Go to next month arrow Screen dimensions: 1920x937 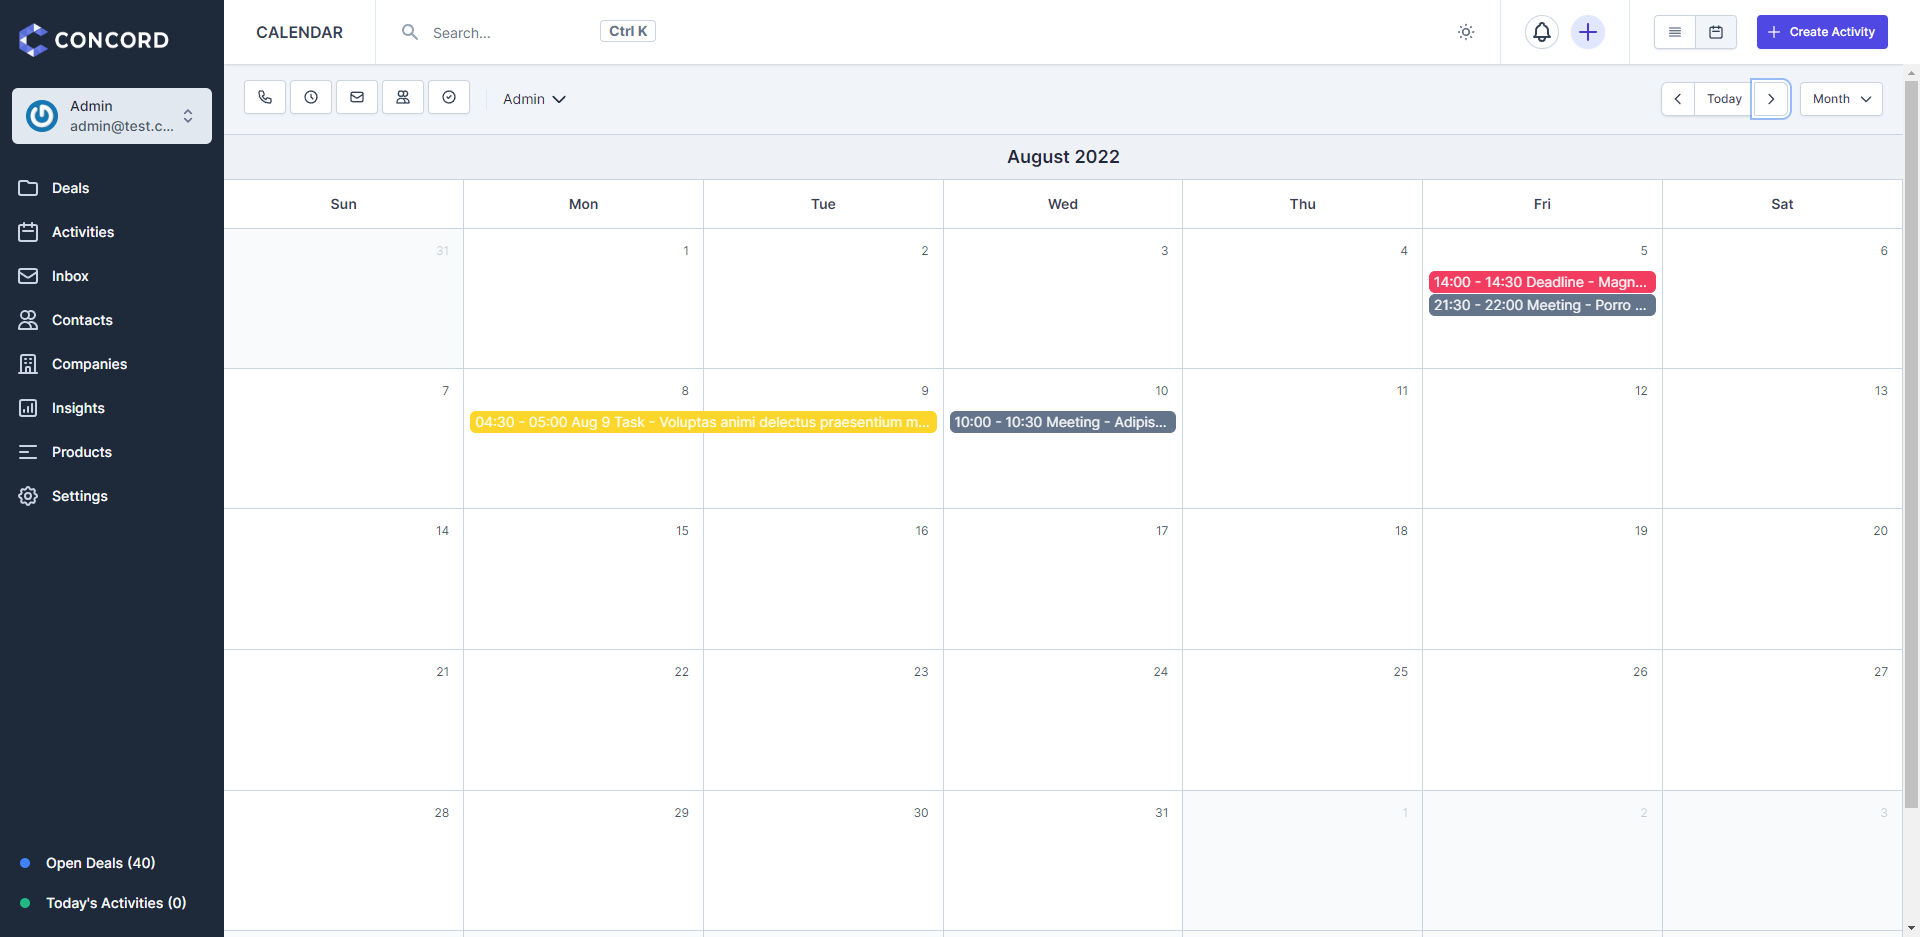[1771, 99]
